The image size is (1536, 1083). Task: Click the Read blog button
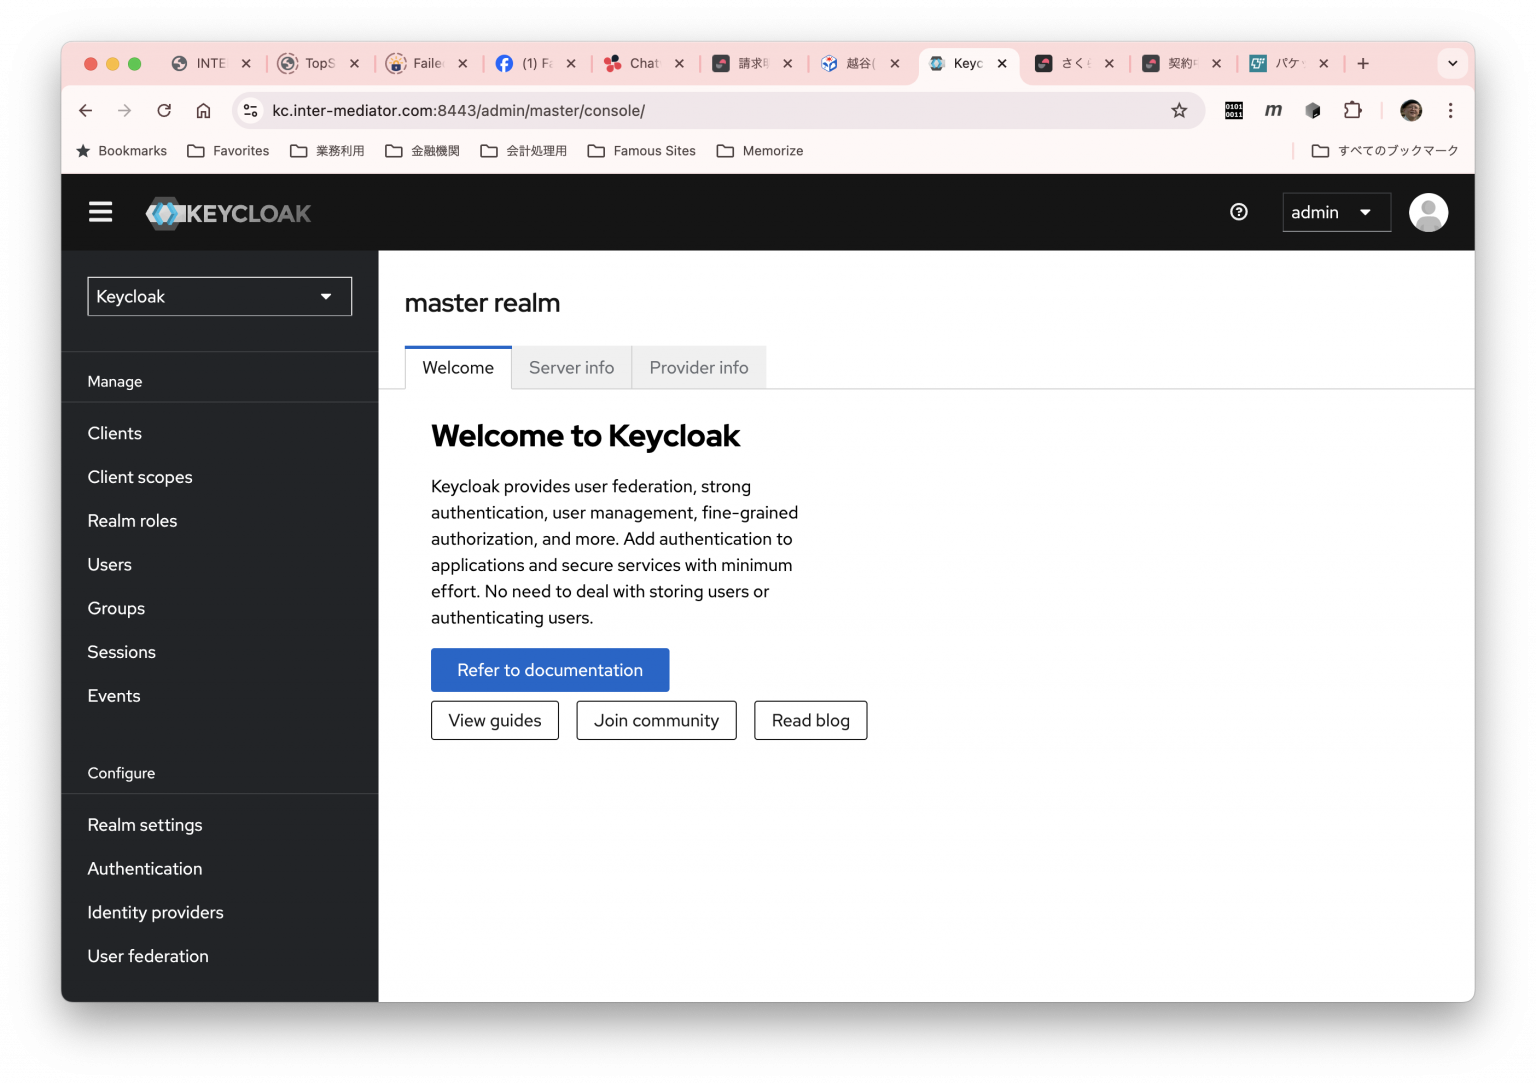[x=810, y=720]
